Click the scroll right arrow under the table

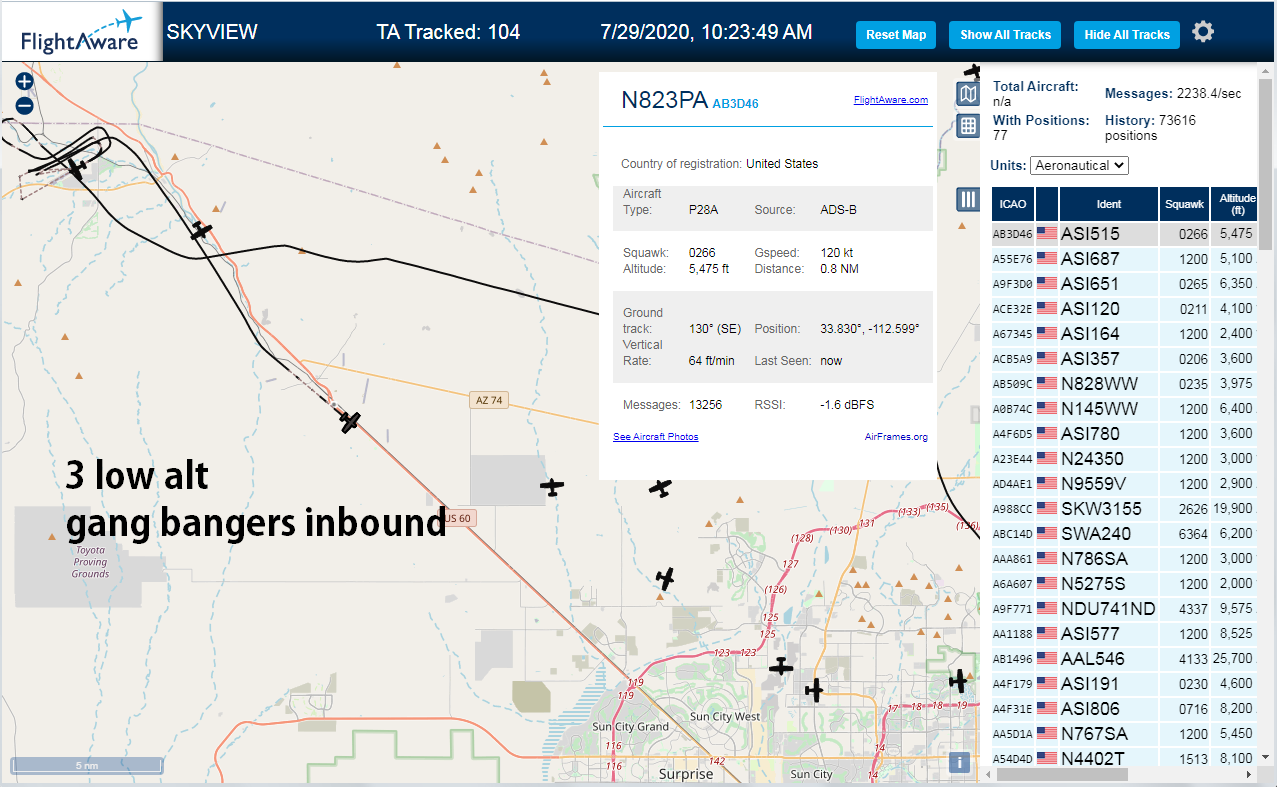(x=1248, y=775)
